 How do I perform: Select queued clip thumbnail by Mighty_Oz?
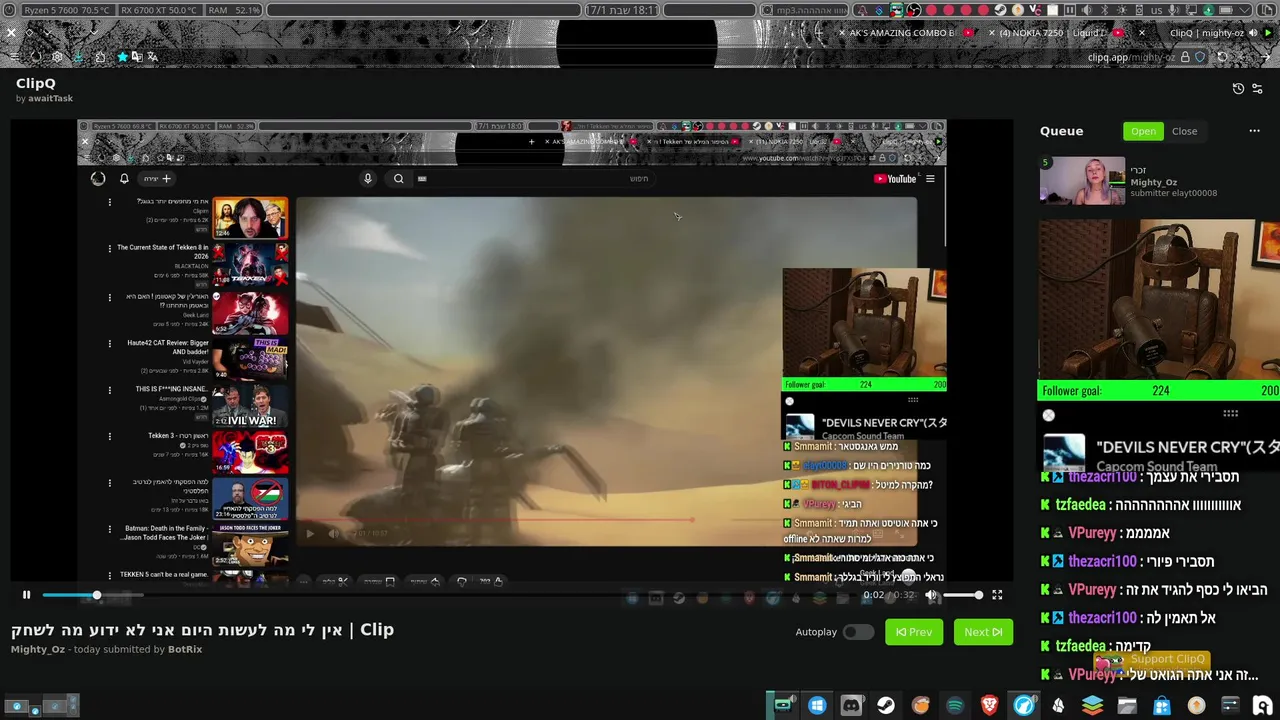[1082, 180]
